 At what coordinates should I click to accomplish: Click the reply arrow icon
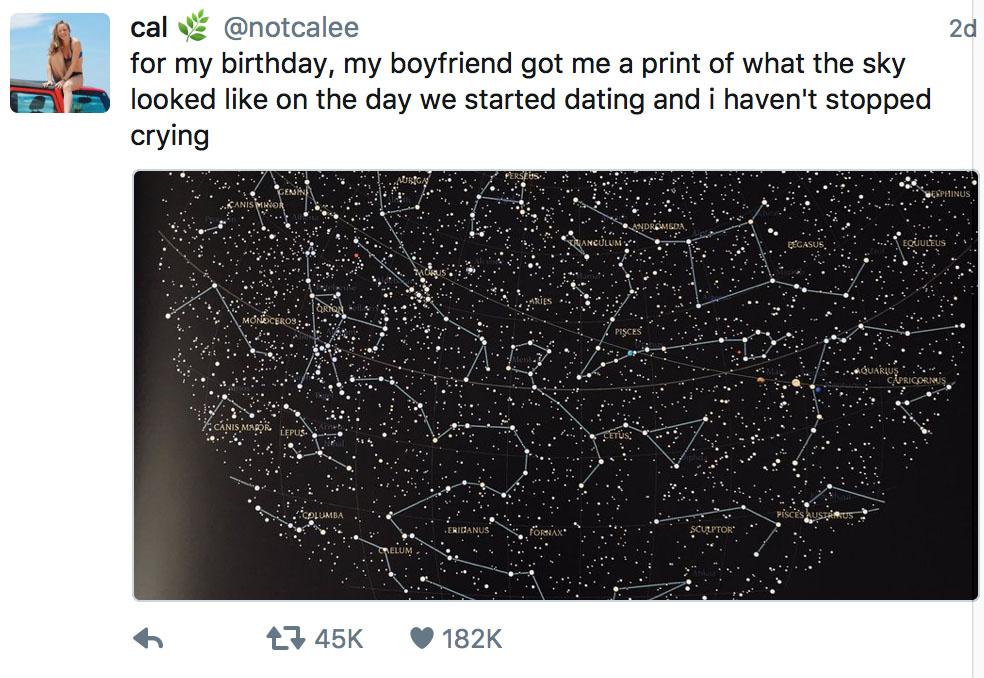pyautogui.click(x=148, y=640)
